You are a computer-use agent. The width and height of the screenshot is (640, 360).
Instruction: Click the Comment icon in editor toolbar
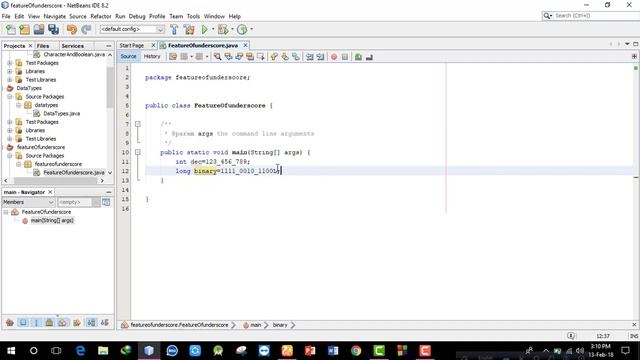tap(358, 57)
